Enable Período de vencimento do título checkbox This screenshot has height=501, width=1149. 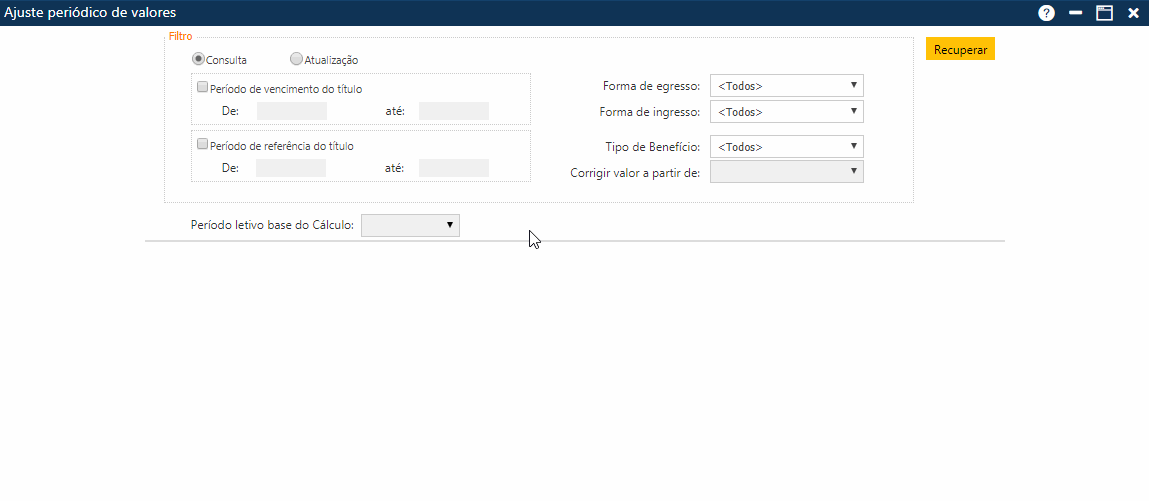coord(203,88)
